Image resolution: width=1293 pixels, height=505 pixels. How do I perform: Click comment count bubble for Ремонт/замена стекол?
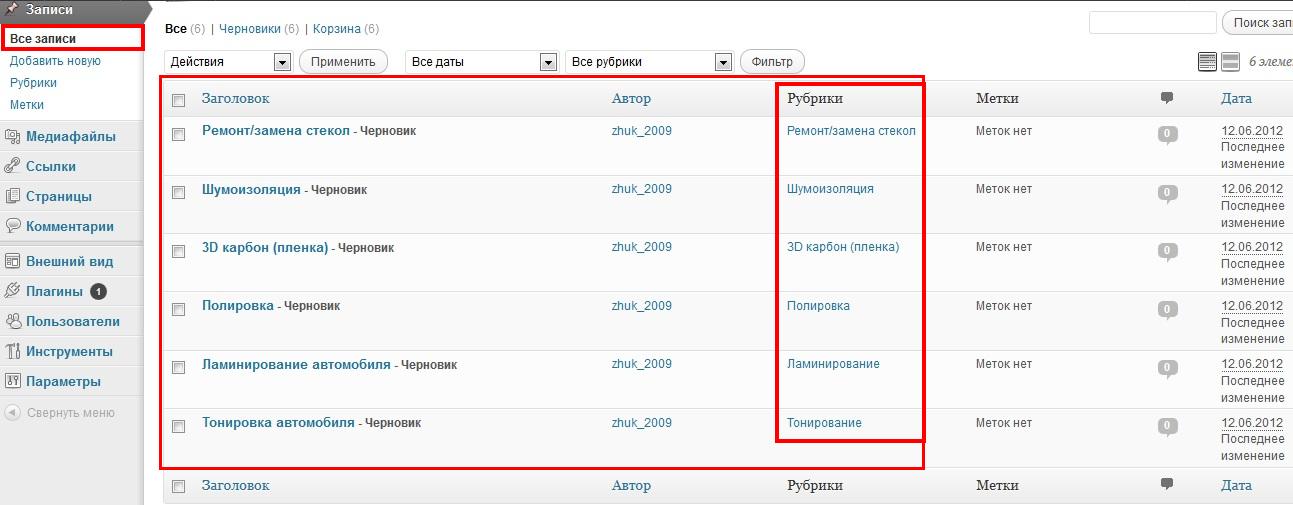click(1167, 134)
